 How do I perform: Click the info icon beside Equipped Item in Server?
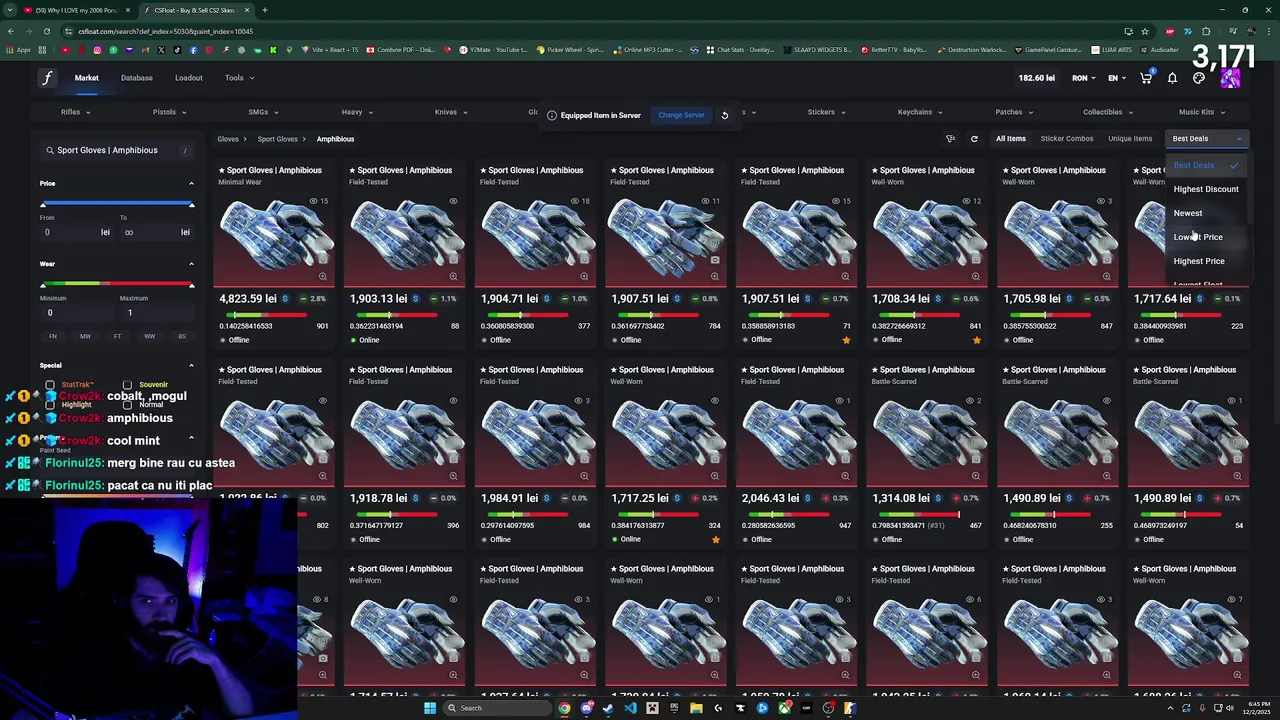[551, 115]
